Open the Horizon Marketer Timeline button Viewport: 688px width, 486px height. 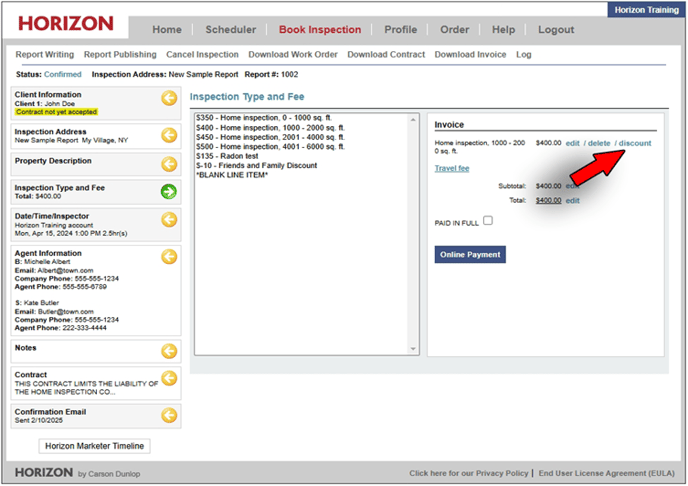(94, 446)
